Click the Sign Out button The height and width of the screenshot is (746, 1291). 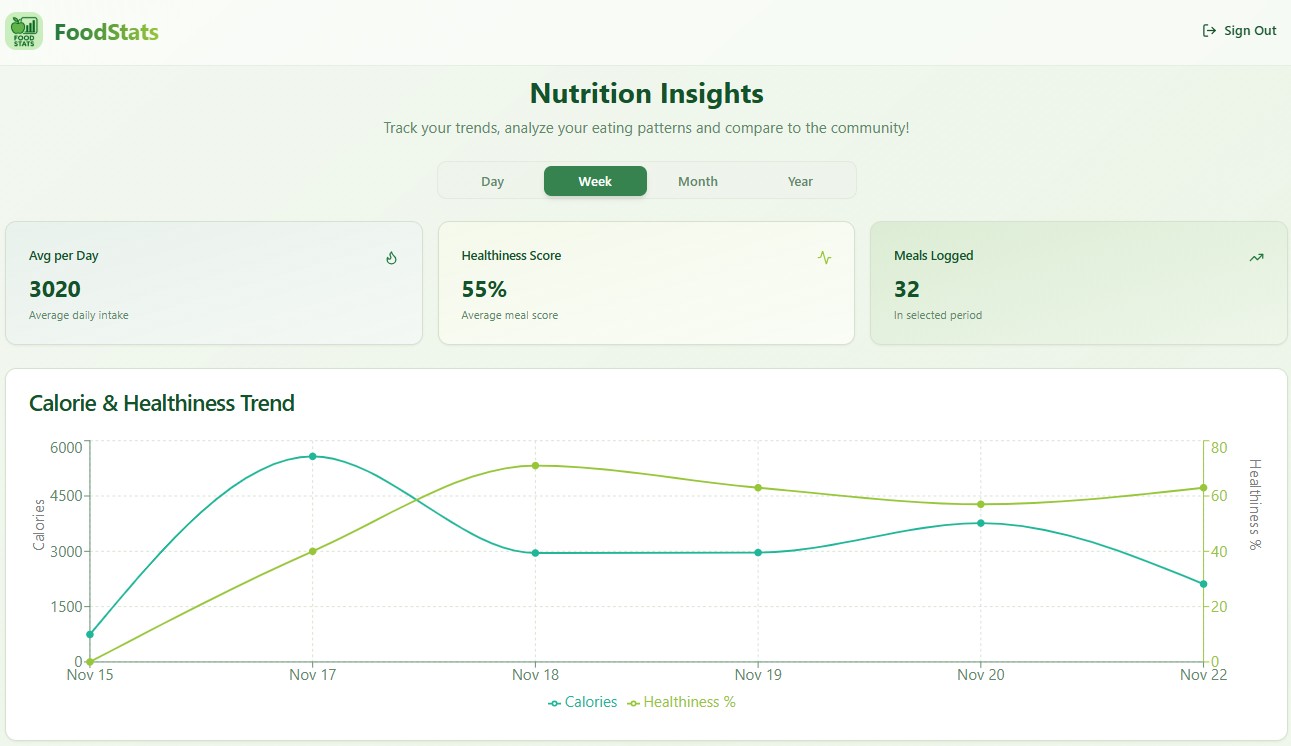pos(1240,30)
